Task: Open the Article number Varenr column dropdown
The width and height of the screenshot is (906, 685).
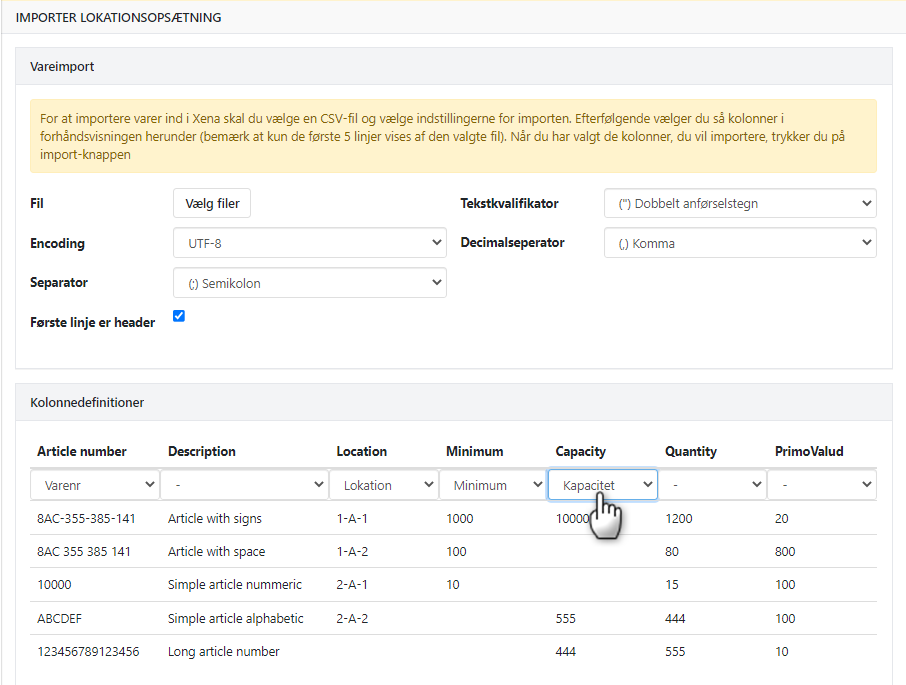Action: (95, 485)
